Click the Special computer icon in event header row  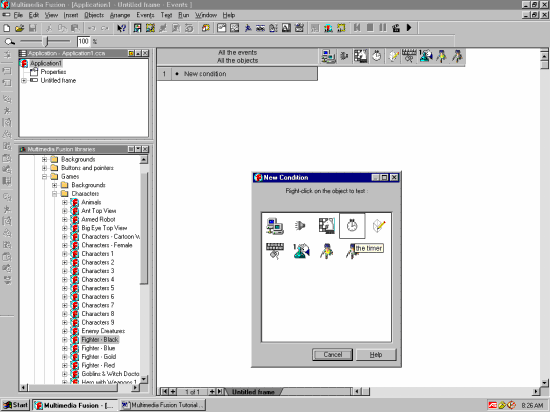pyautogui.click(x=329, y=57)
